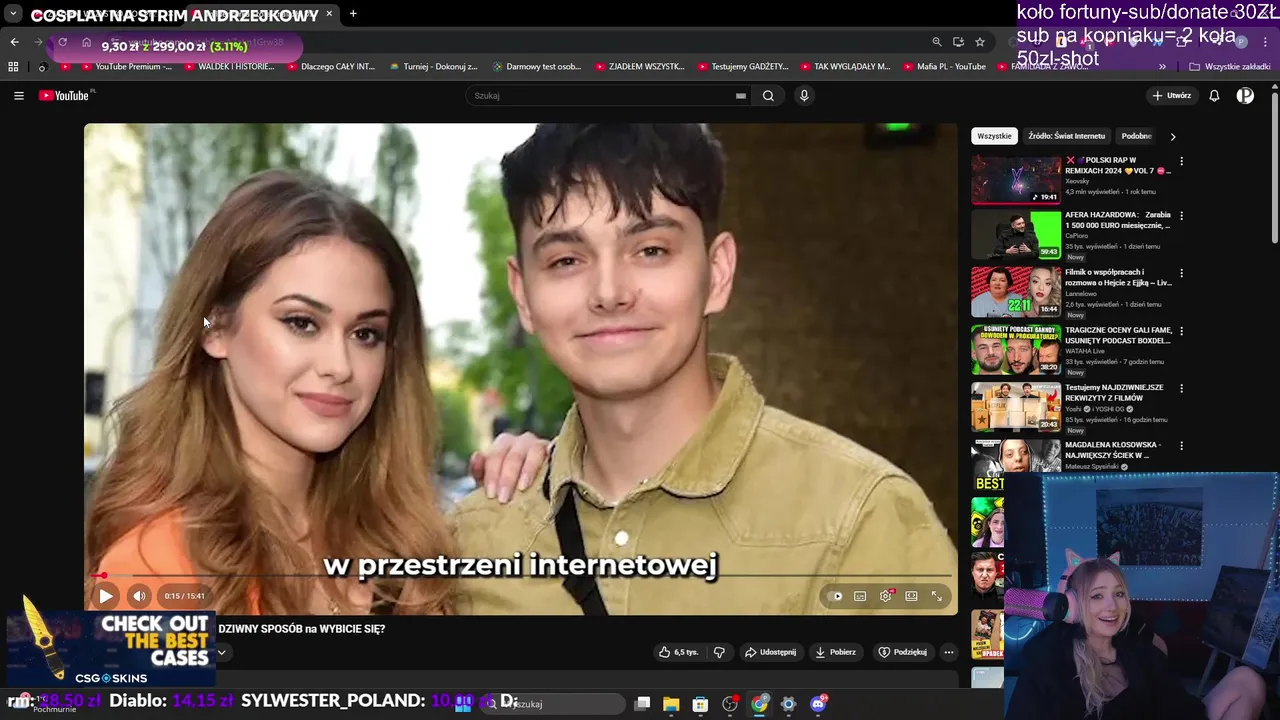The width and height of the screenshot is (1280, 720).
Task: Mute the video using the volume icon
Action: click(x=140, y=596)
